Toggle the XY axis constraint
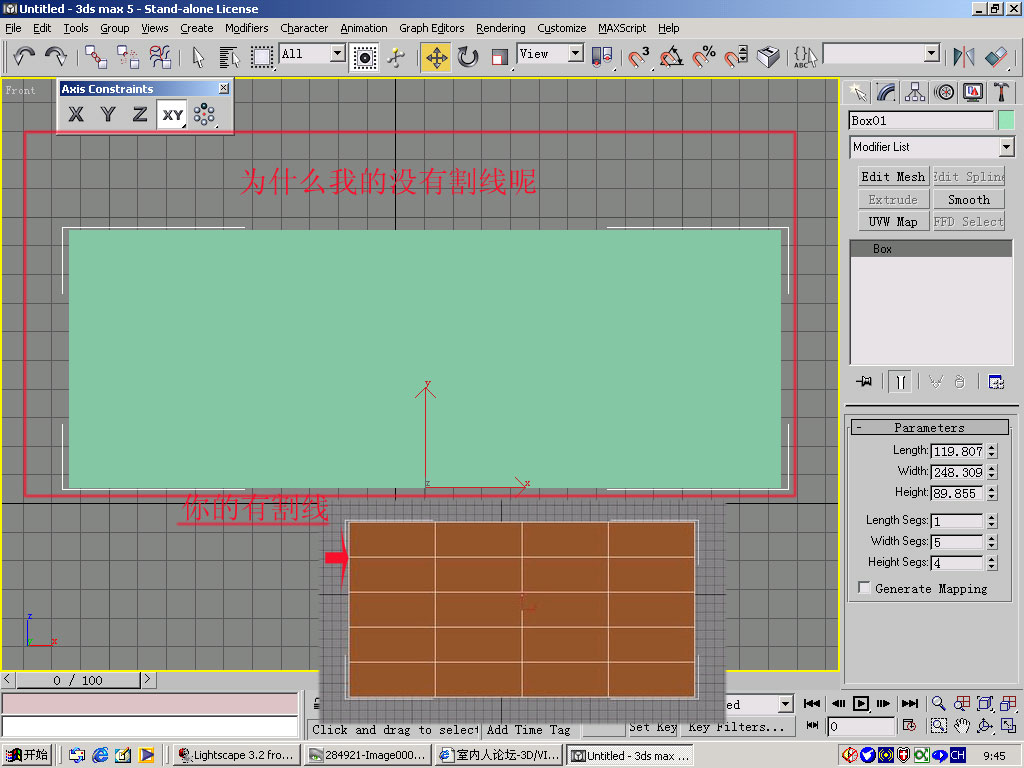Screen dimensions: 1024x768 (173, 115)
